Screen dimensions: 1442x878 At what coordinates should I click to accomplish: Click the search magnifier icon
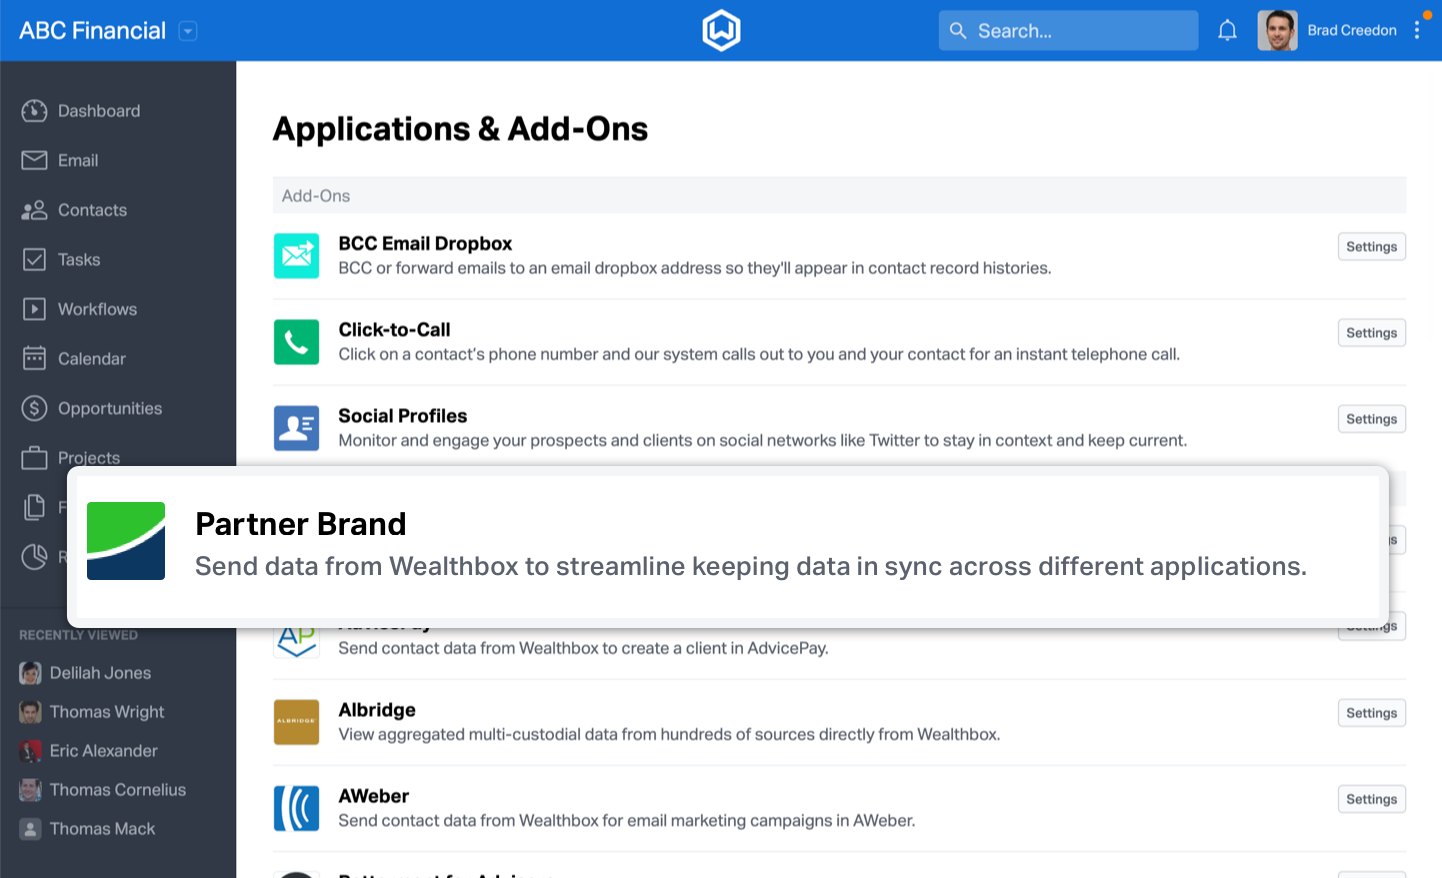(958, 31)
